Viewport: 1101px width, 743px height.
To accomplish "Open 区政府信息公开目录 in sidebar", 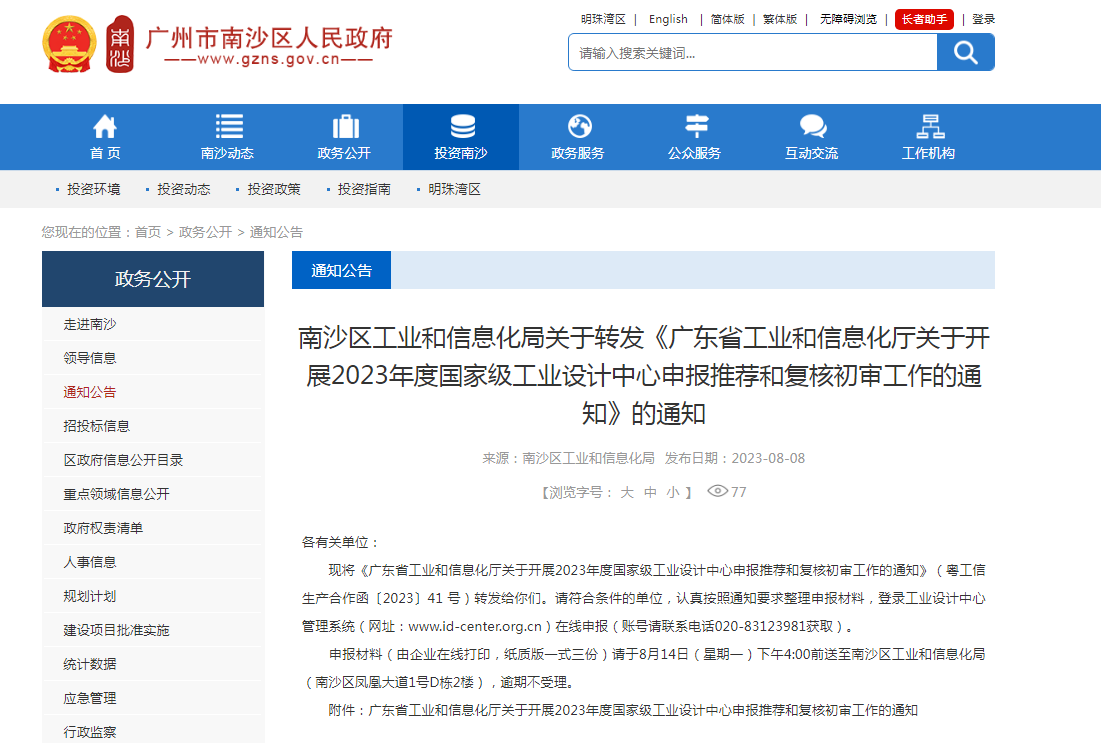I will tap(123, 460).
